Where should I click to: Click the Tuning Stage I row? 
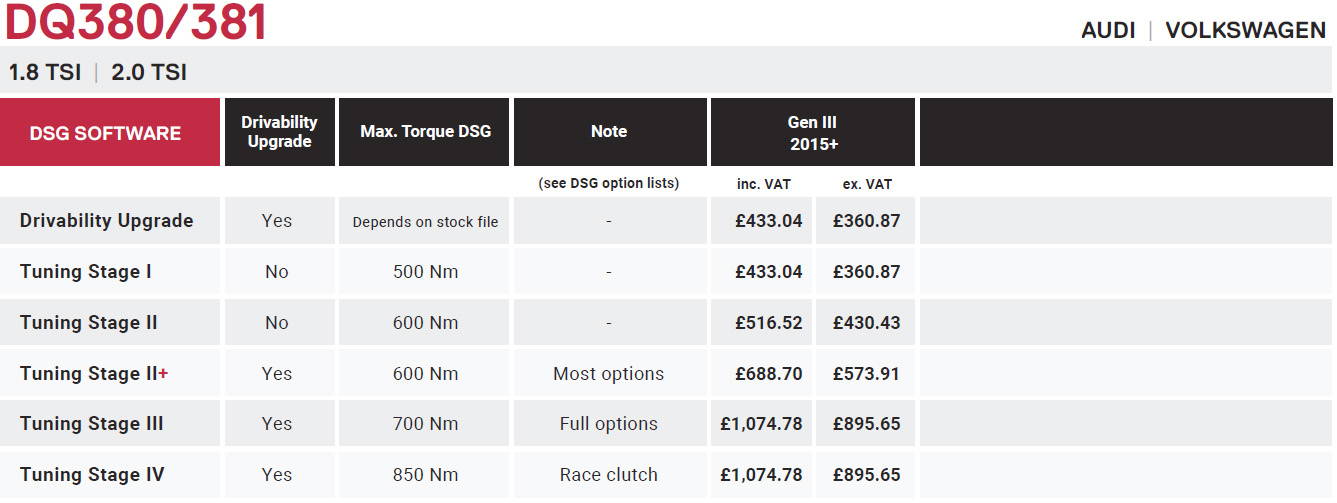(x=666, y=272)
